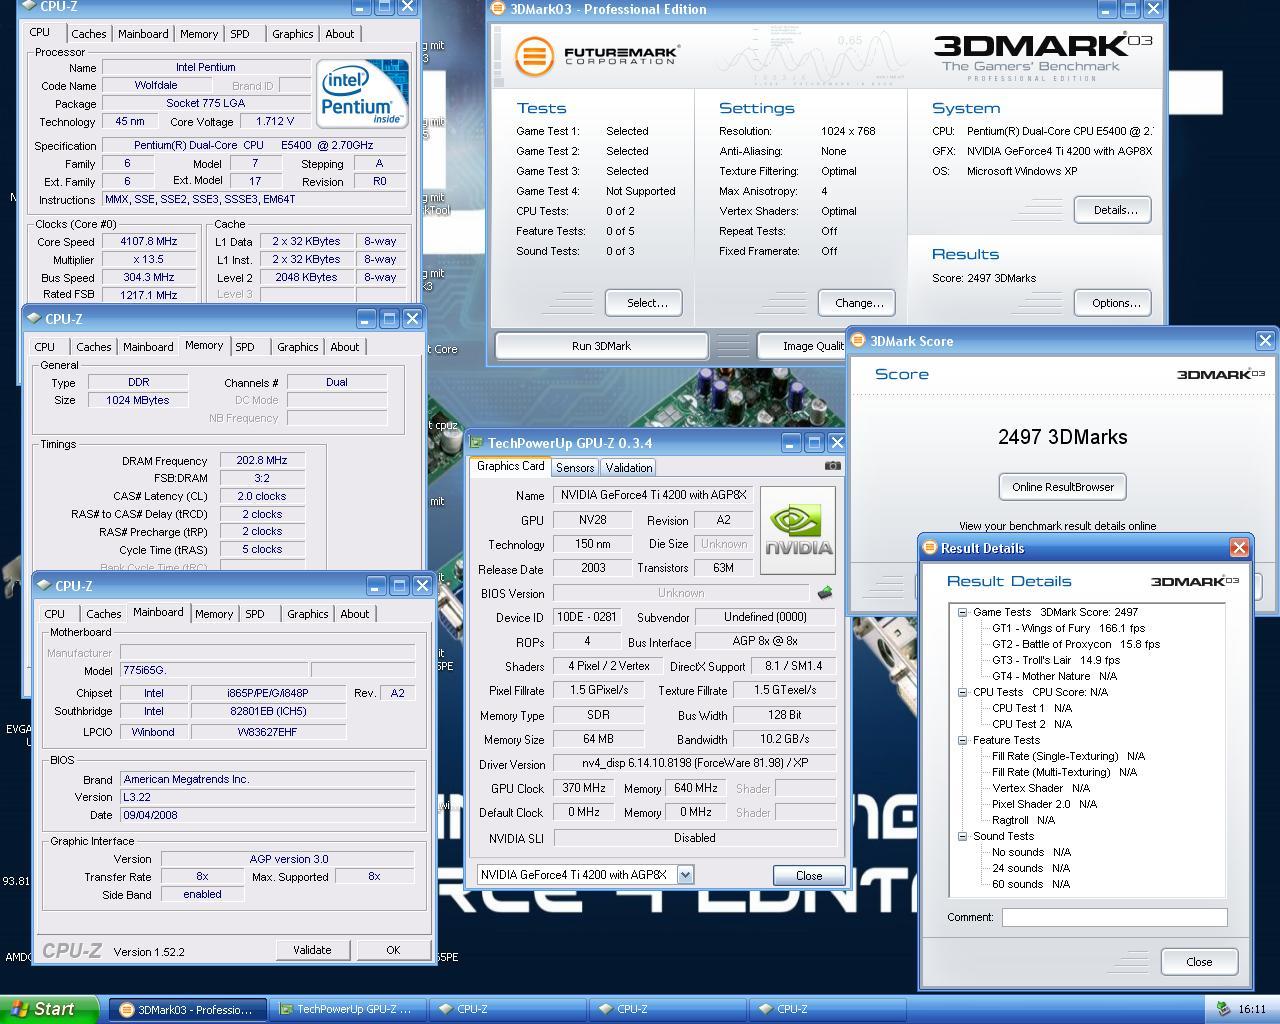This screenshot has width=1280, height=1024.
Task: Click the Driver Version field in GPU-Z
Action: pyautogui.click(x=695, y=763)
